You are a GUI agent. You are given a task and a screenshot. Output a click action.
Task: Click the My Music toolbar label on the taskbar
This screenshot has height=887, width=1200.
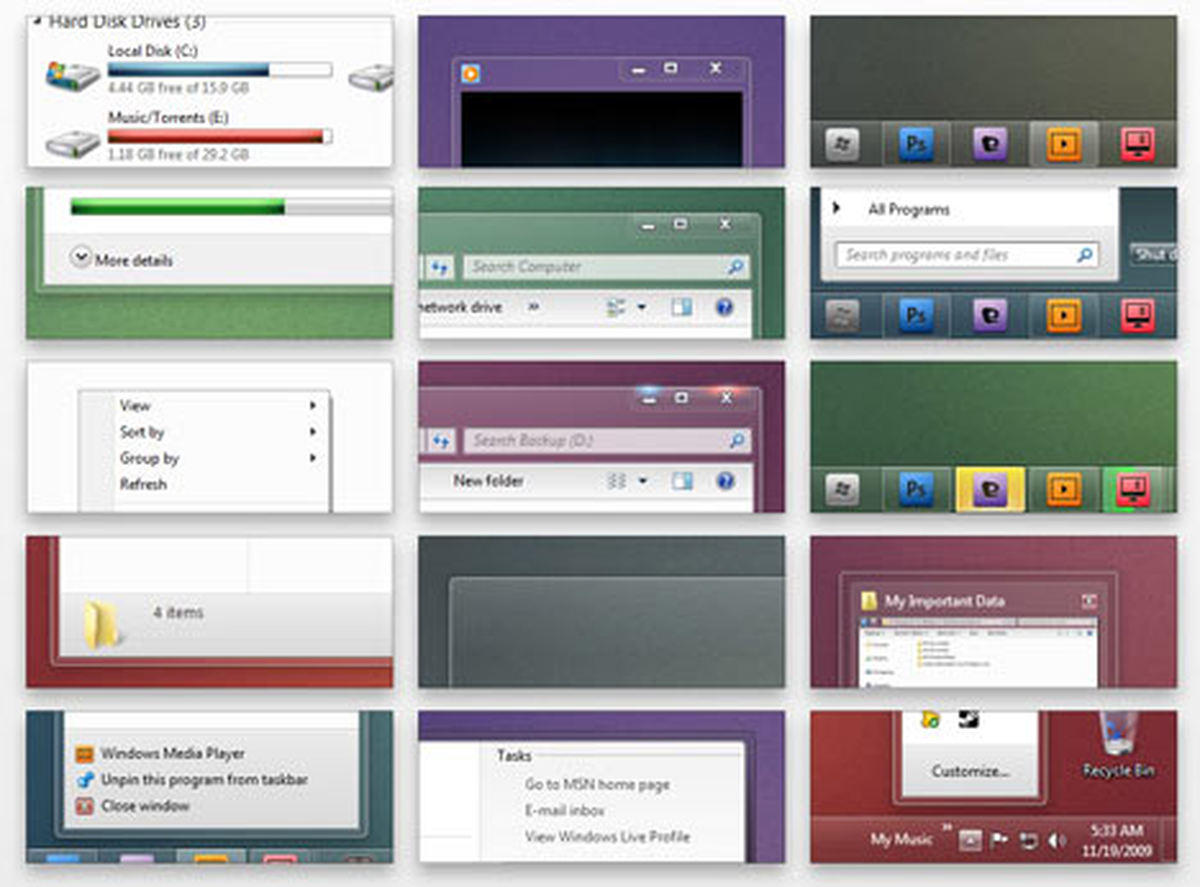click(902, 840)
